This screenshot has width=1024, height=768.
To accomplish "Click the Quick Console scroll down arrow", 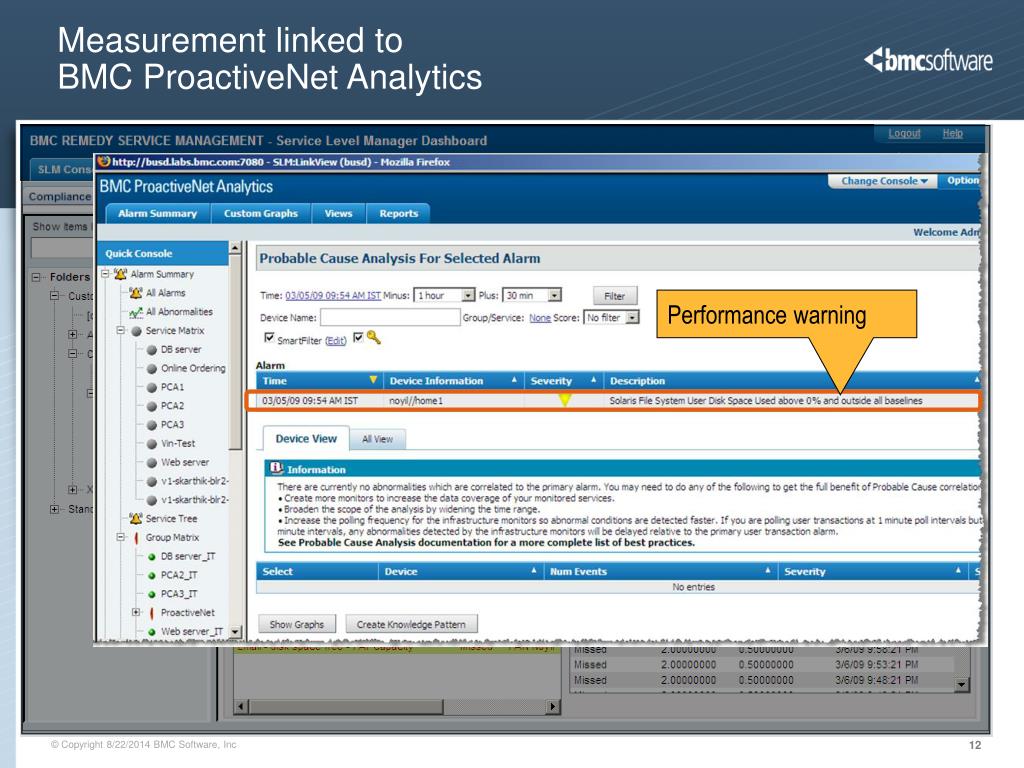I will [236, 632].
